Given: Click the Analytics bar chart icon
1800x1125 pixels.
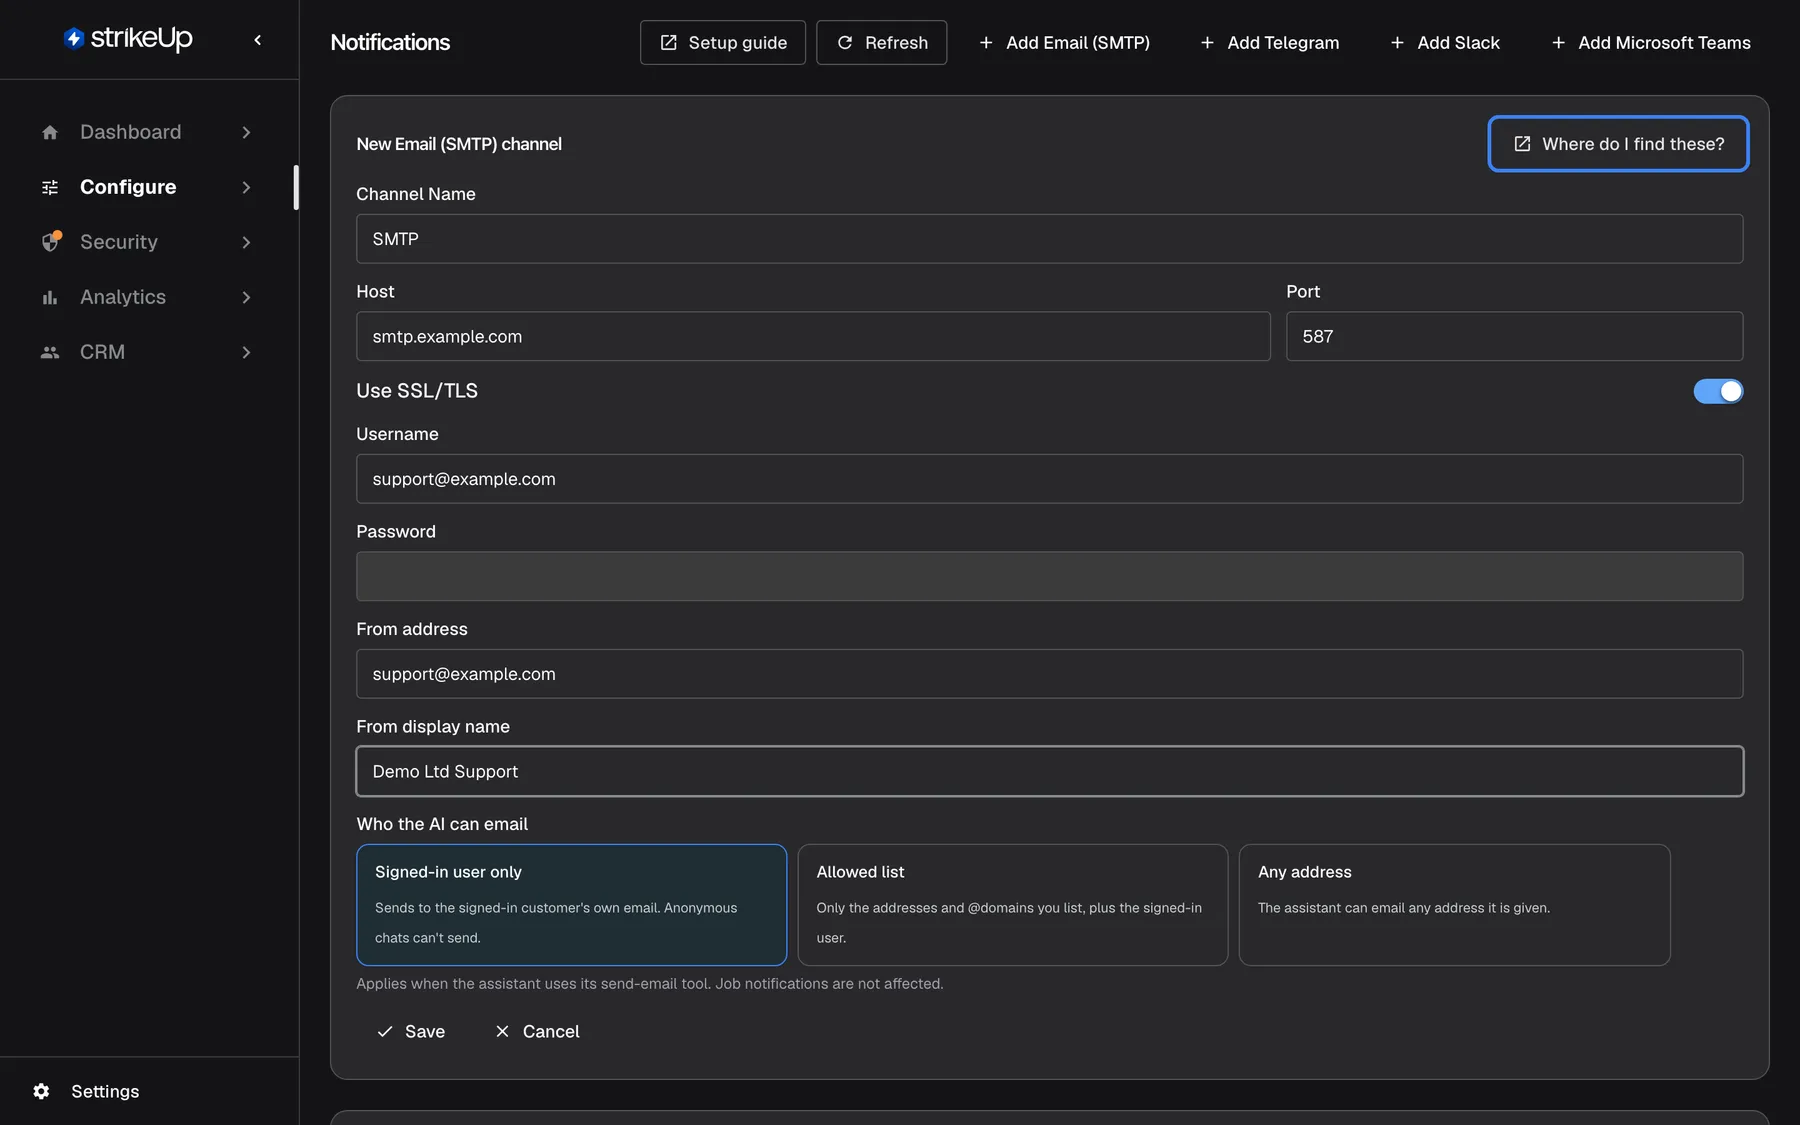Looking at the screenshot, I should pos(50,297).
